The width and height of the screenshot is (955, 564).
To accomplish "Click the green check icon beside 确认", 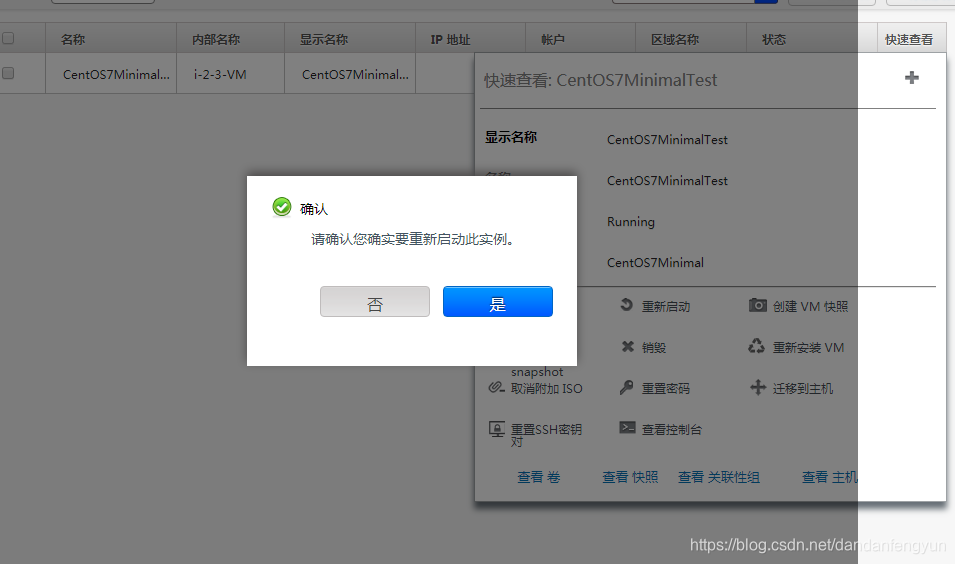I will click(x=281, y=207).
